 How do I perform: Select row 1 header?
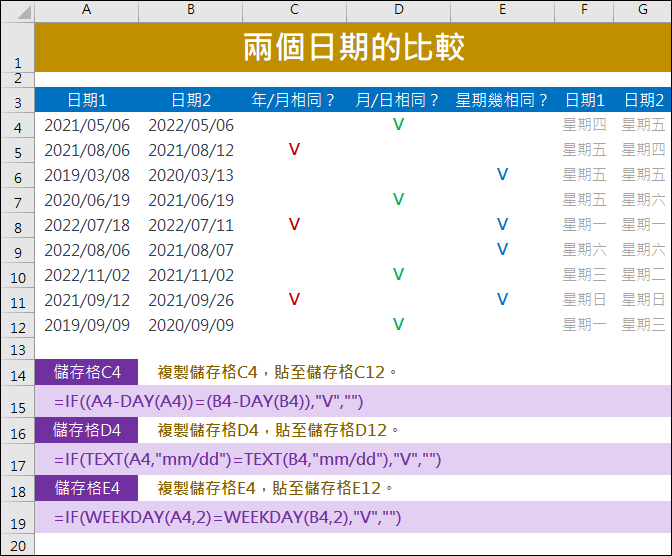18,47
